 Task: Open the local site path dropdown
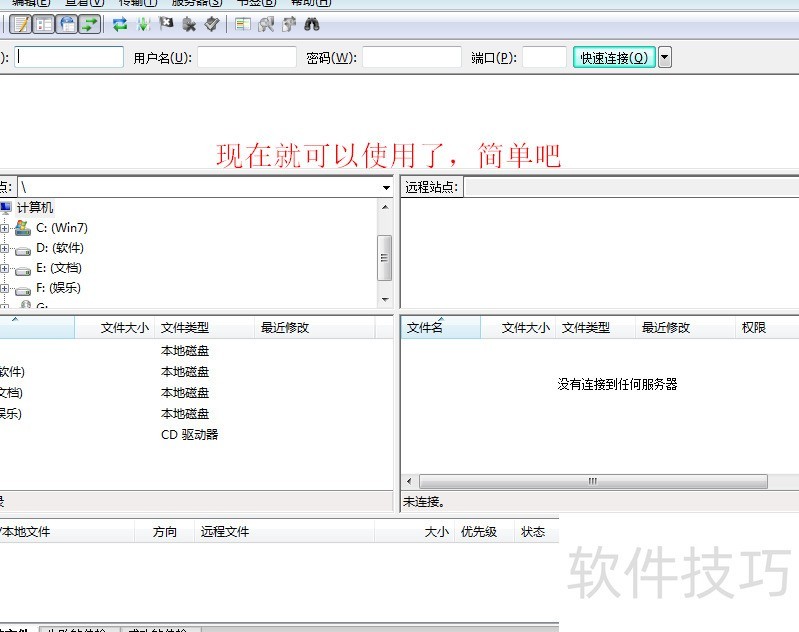(x=386, y=188)
